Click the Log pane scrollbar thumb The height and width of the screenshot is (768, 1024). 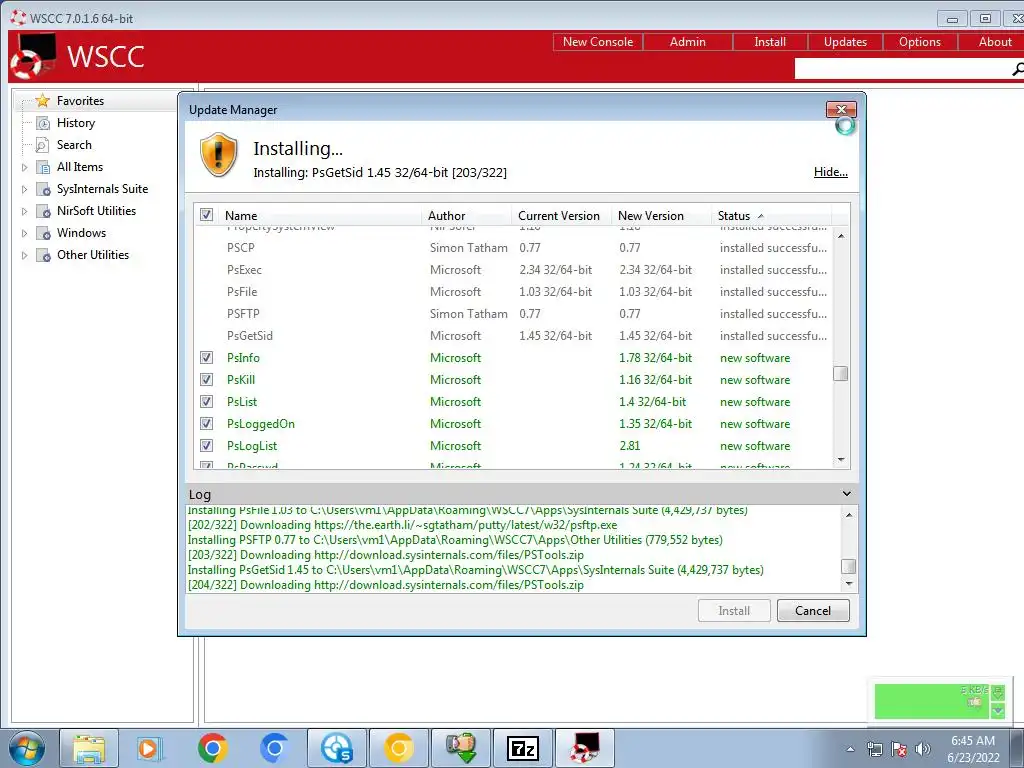tap(848, 566)
